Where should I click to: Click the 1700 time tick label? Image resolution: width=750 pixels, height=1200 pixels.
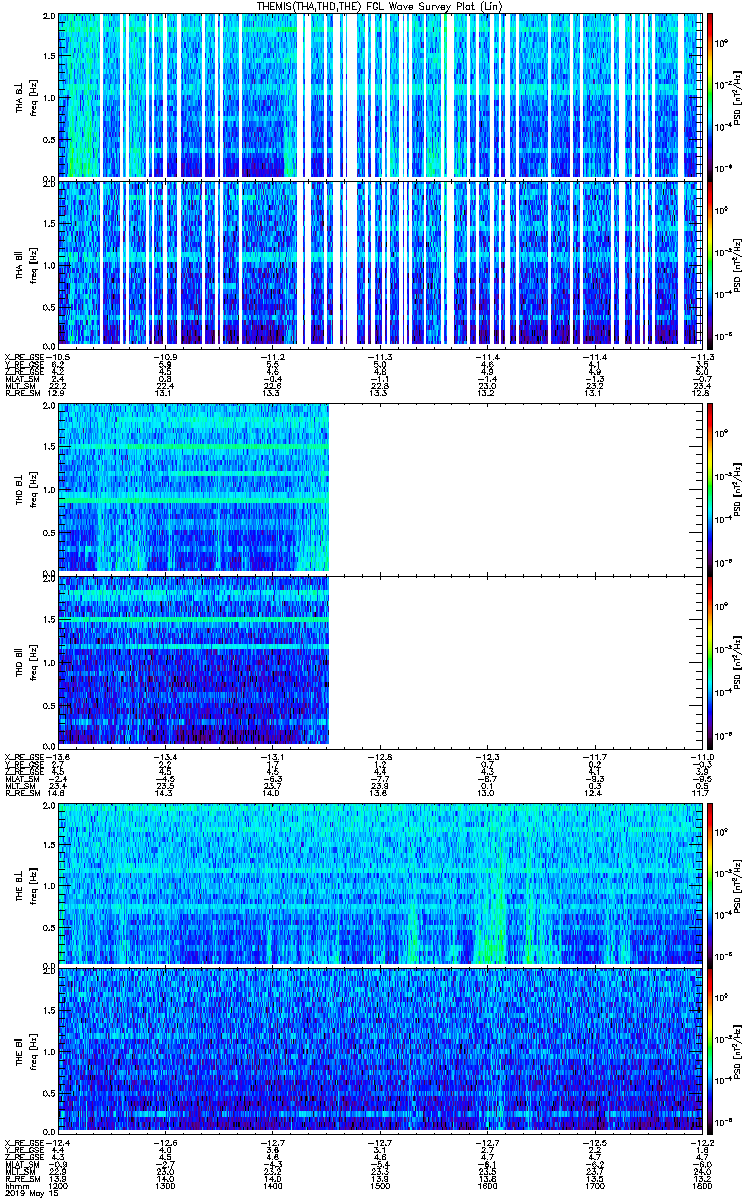[594, 1186]
